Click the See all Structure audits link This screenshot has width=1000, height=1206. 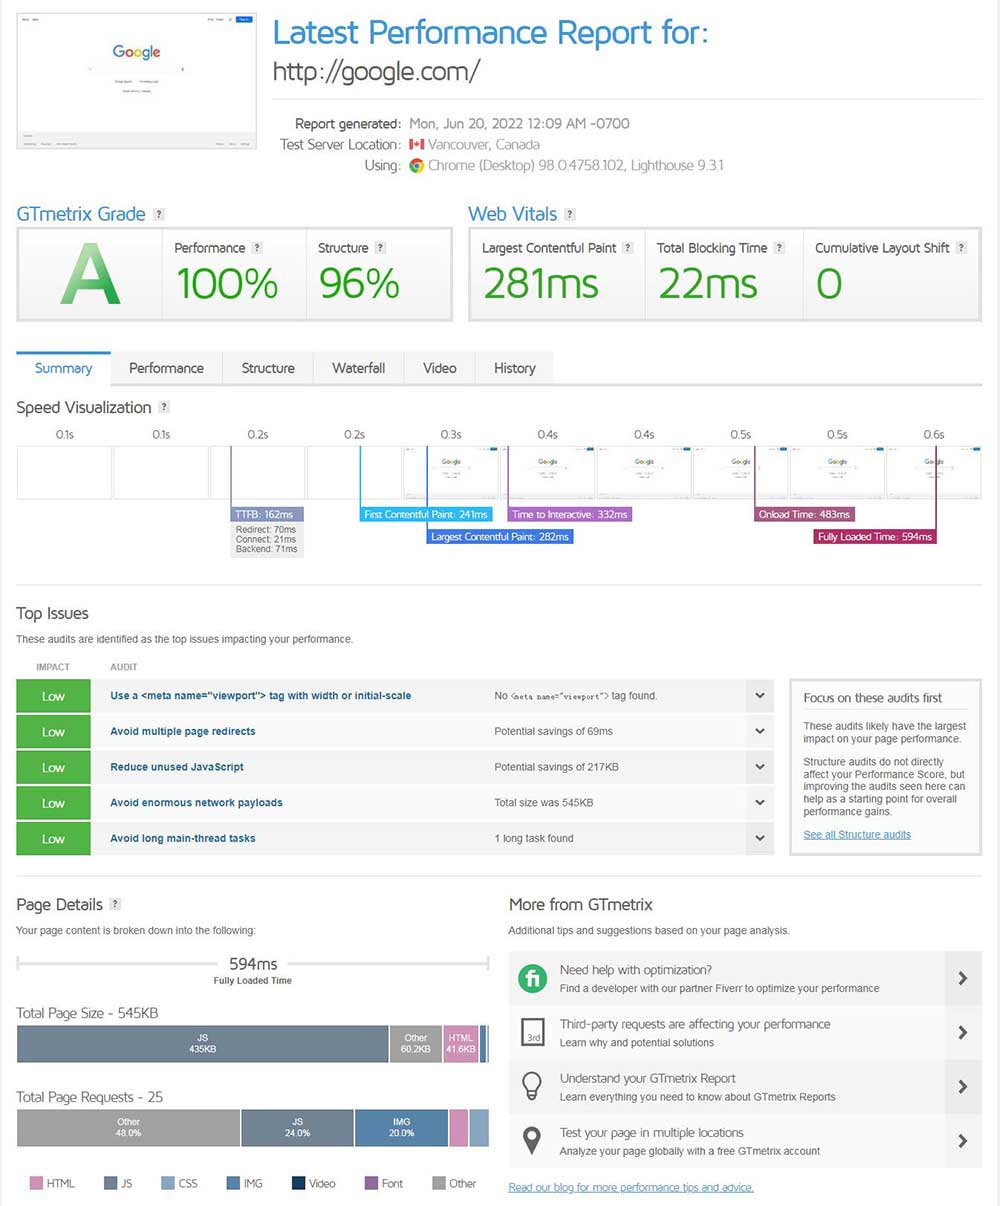point(857,834)
